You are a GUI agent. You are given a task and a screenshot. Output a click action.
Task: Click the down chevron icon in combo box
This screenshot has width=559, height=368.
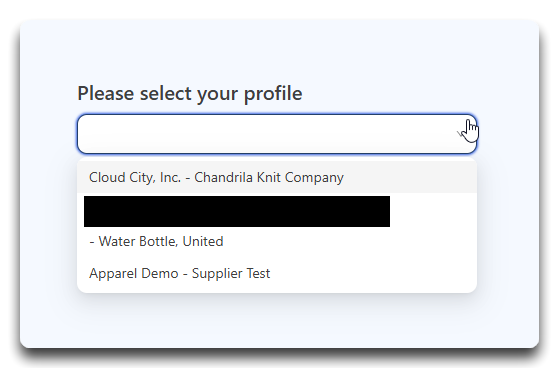pyautogui.click(x=462, y=134)
